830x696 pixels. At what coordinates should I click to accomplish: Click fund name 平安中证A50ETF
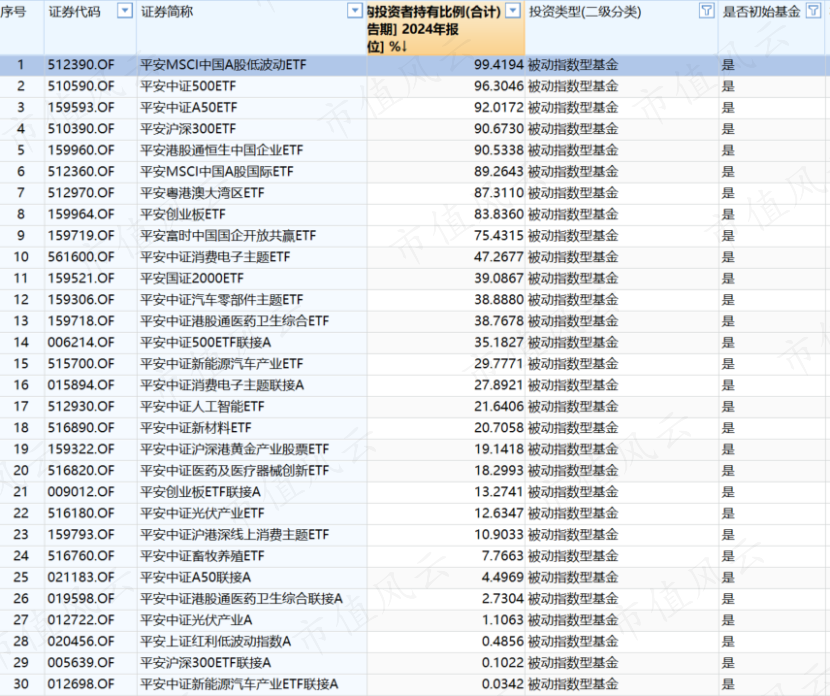(189, 107)
